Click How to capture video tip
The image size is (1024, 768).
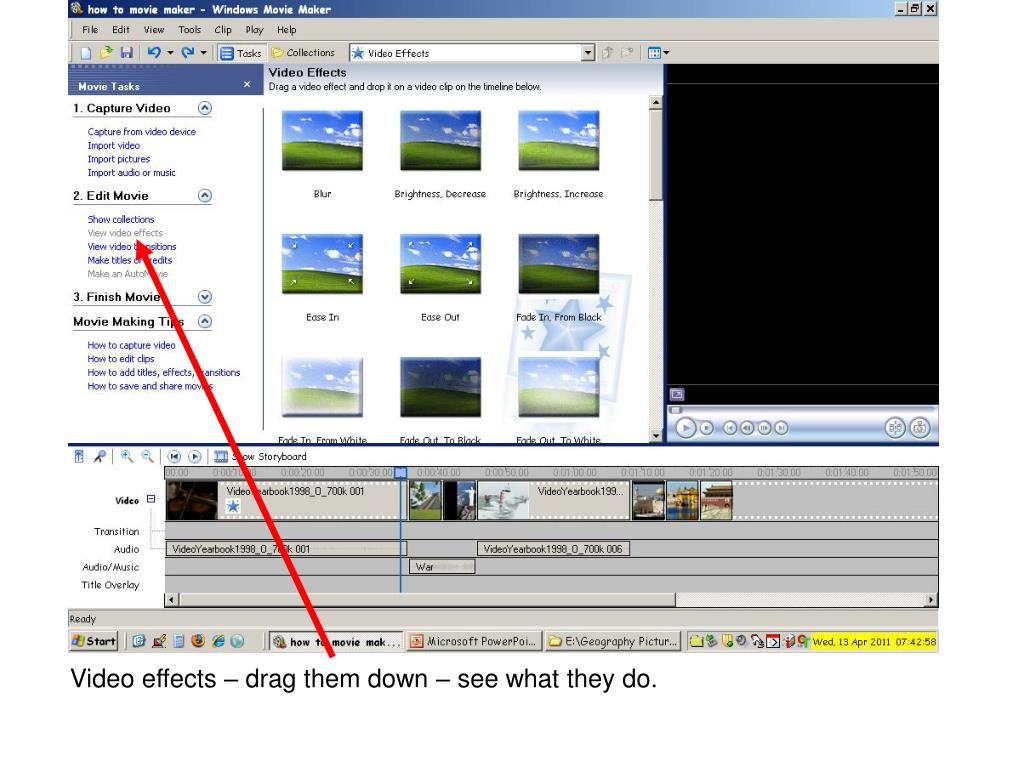pyautogui.click(x=131, y=345)
